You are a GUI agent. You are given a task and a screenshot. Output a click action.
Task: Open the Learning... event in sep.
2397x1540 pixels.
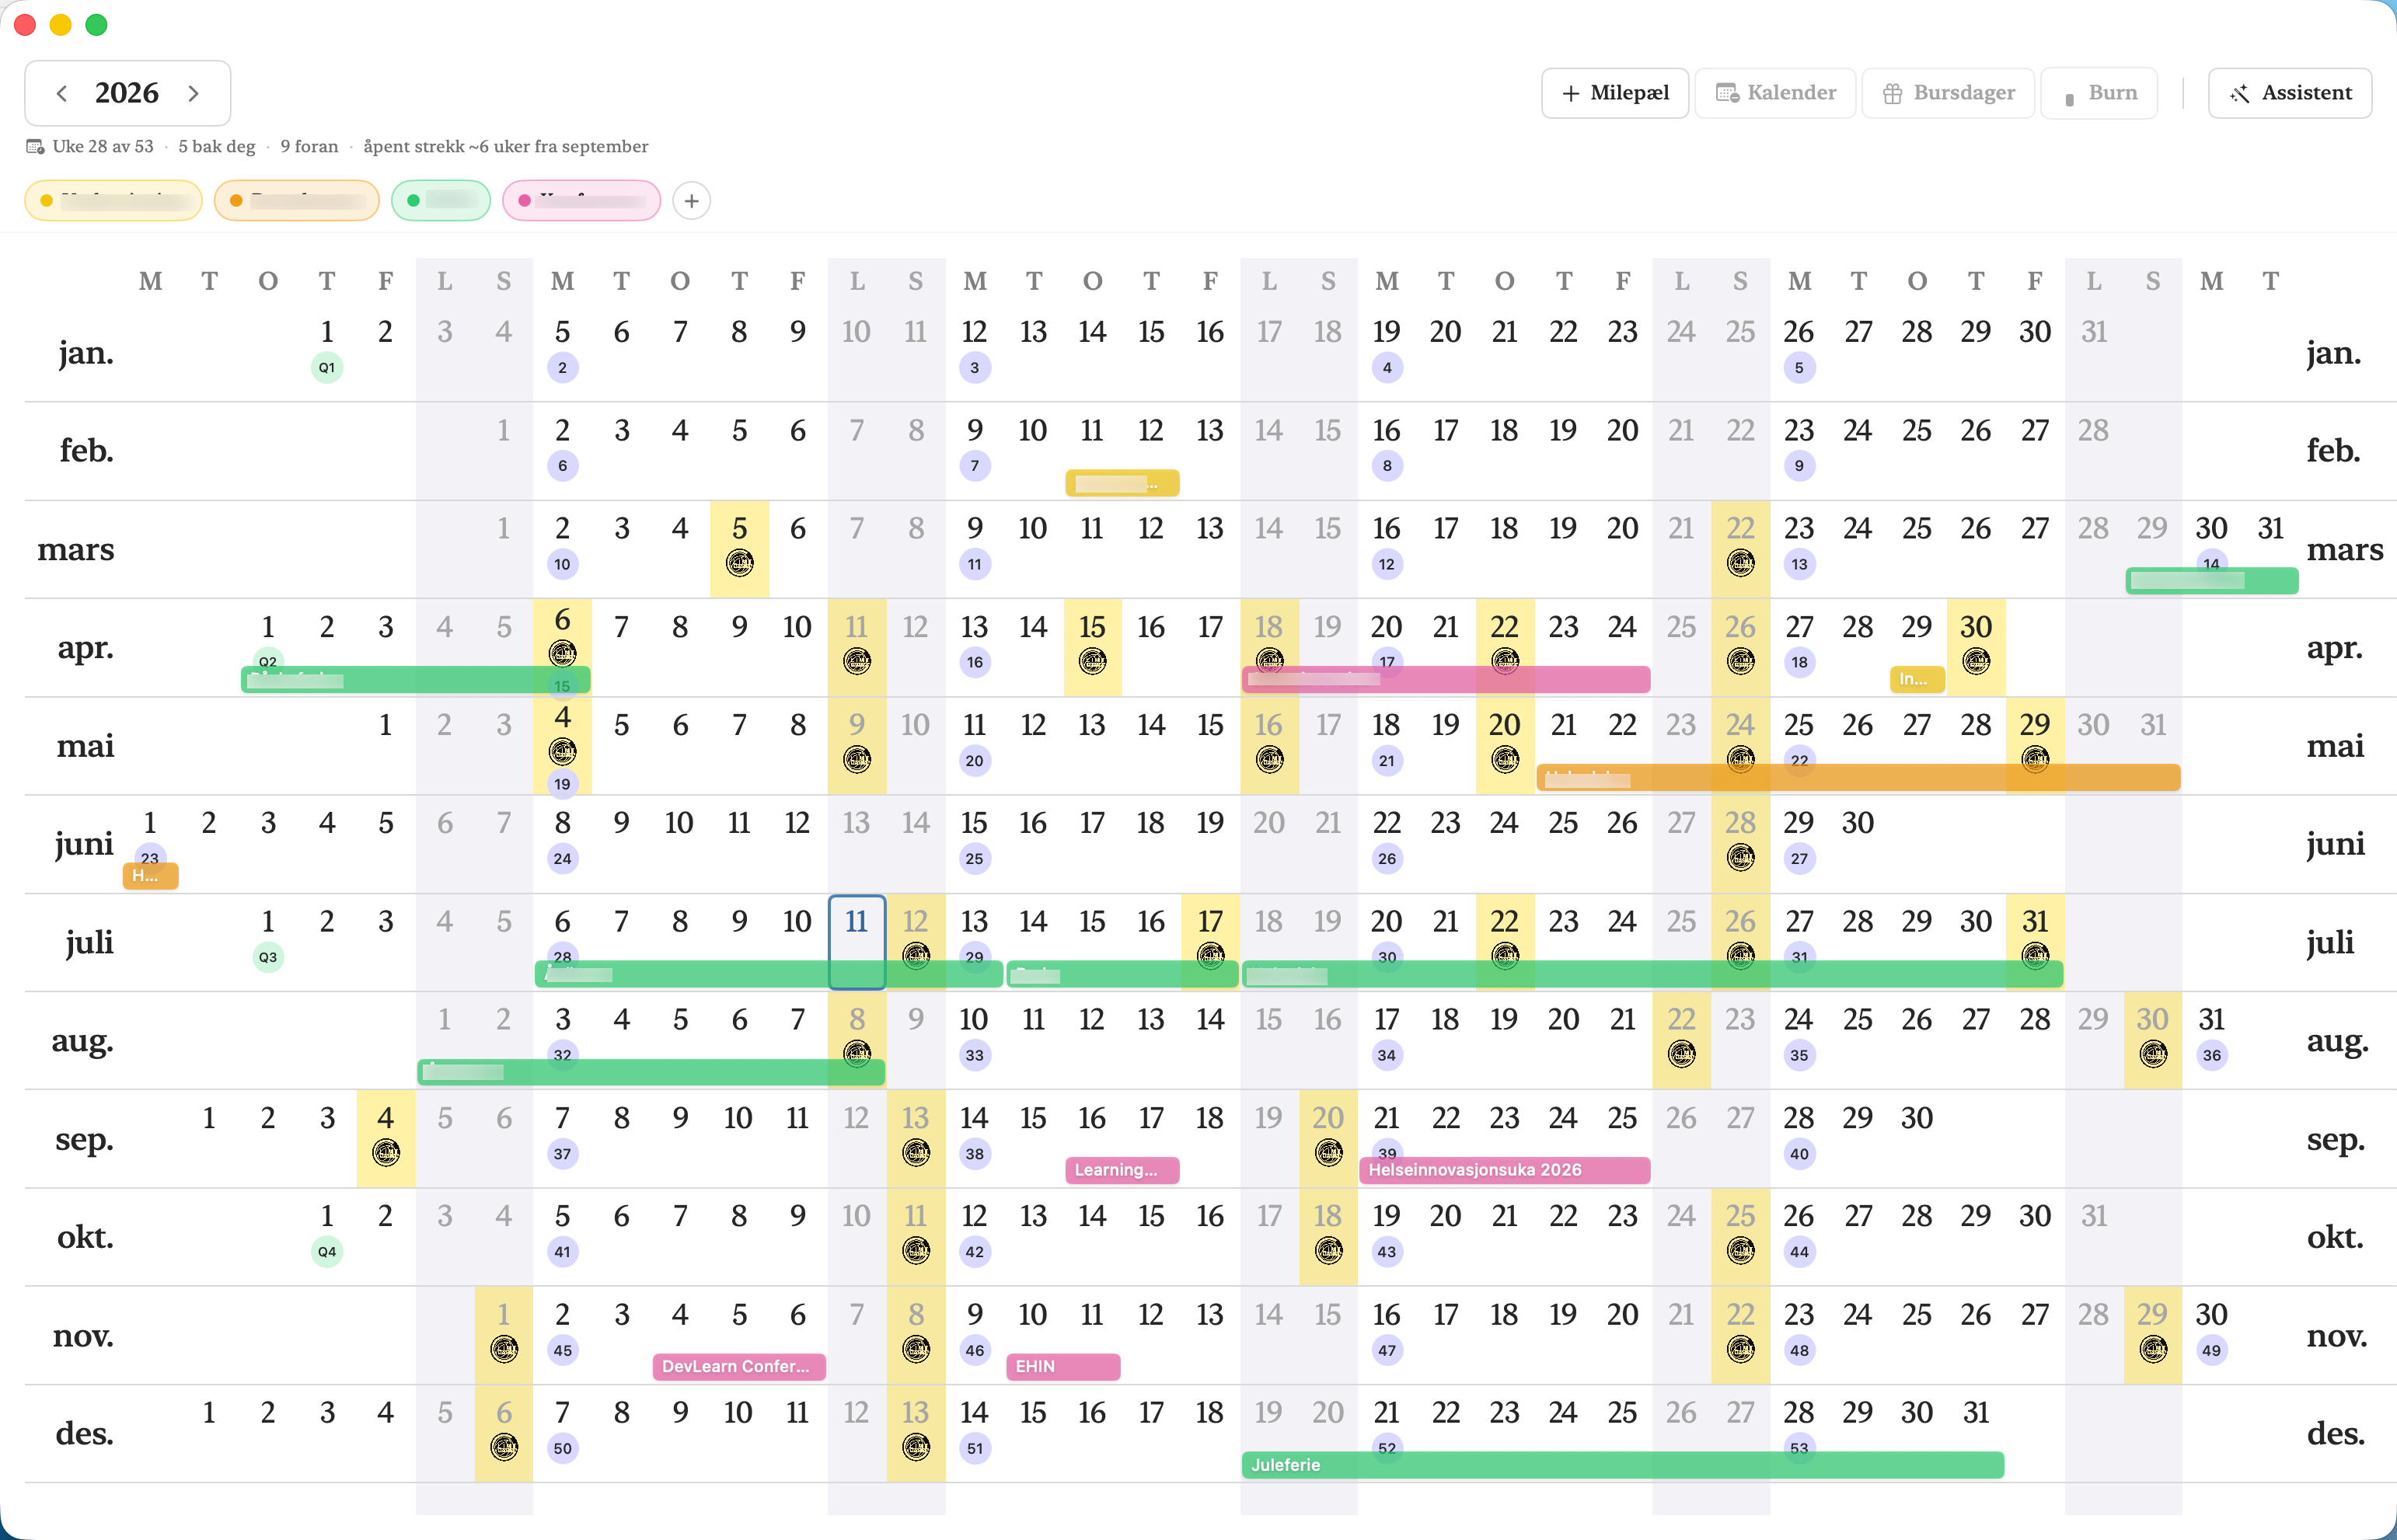pyautogui.click(x=1122, y=1170)
